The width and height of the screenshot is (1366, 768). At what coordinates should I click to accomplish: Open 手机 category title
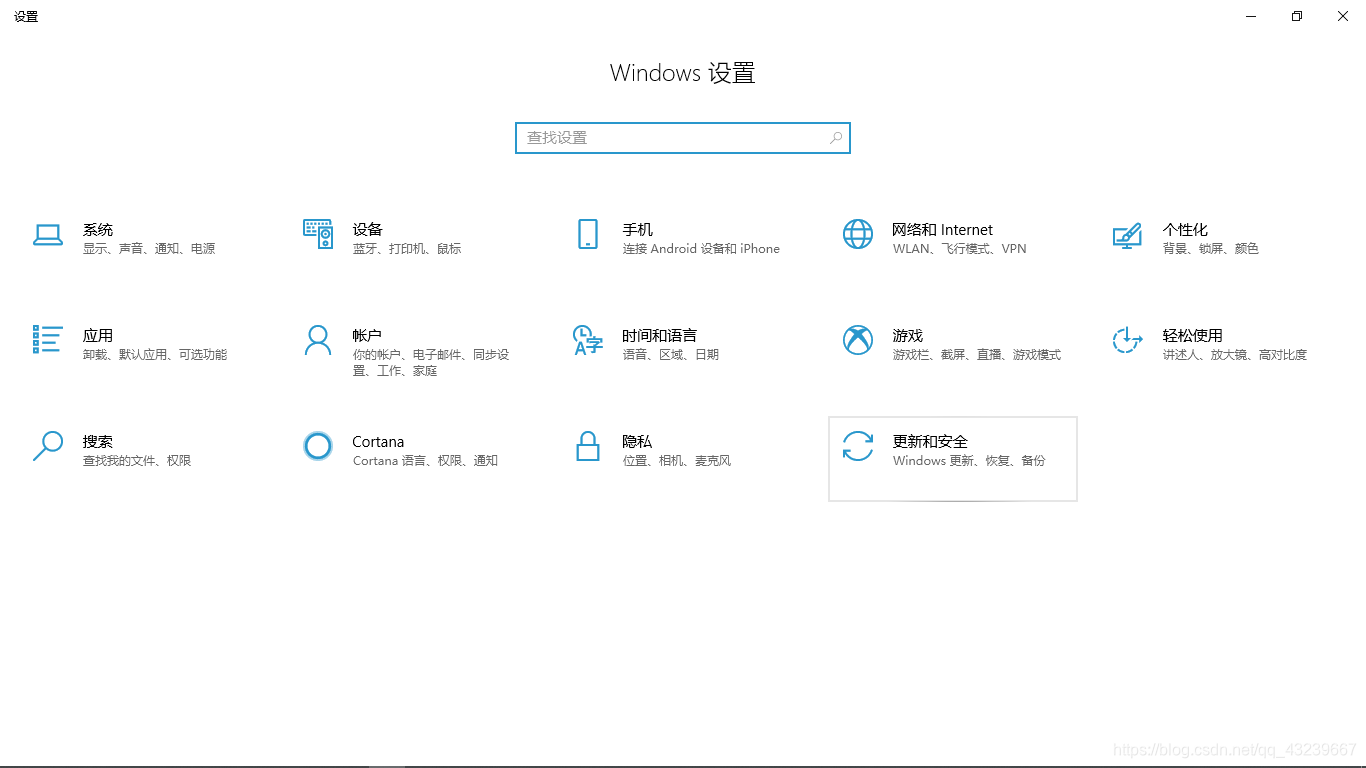(638, 230)
